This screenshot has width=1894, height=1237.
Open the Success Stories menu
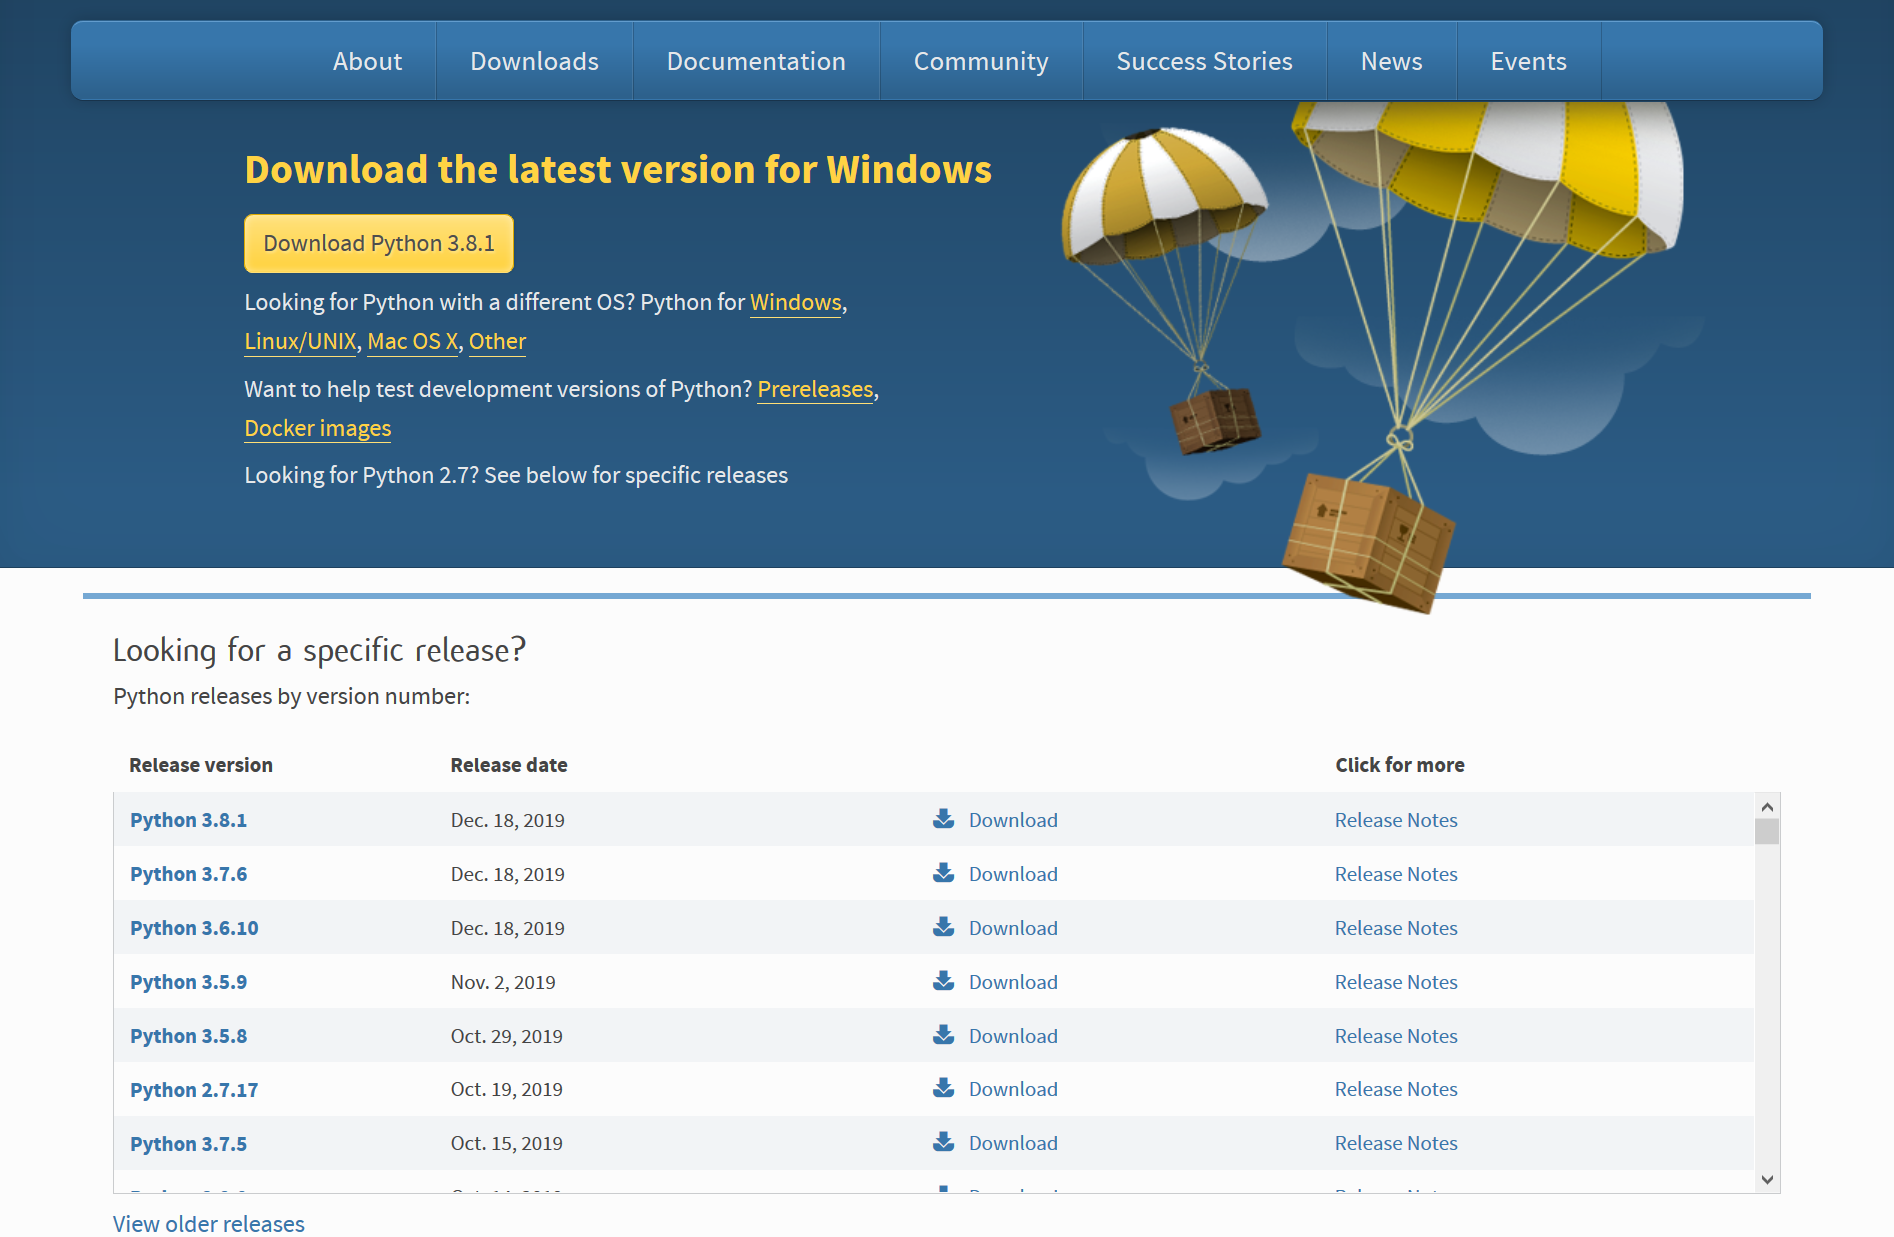click(1204, 61)
